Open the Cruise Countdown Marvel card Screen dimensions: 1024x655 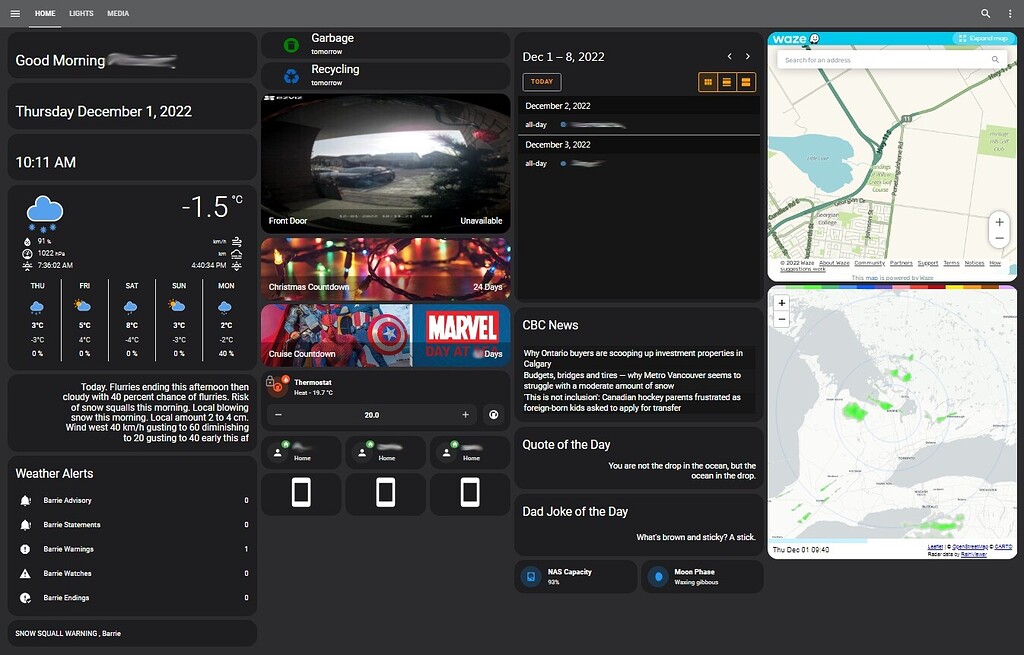[385, 335]
